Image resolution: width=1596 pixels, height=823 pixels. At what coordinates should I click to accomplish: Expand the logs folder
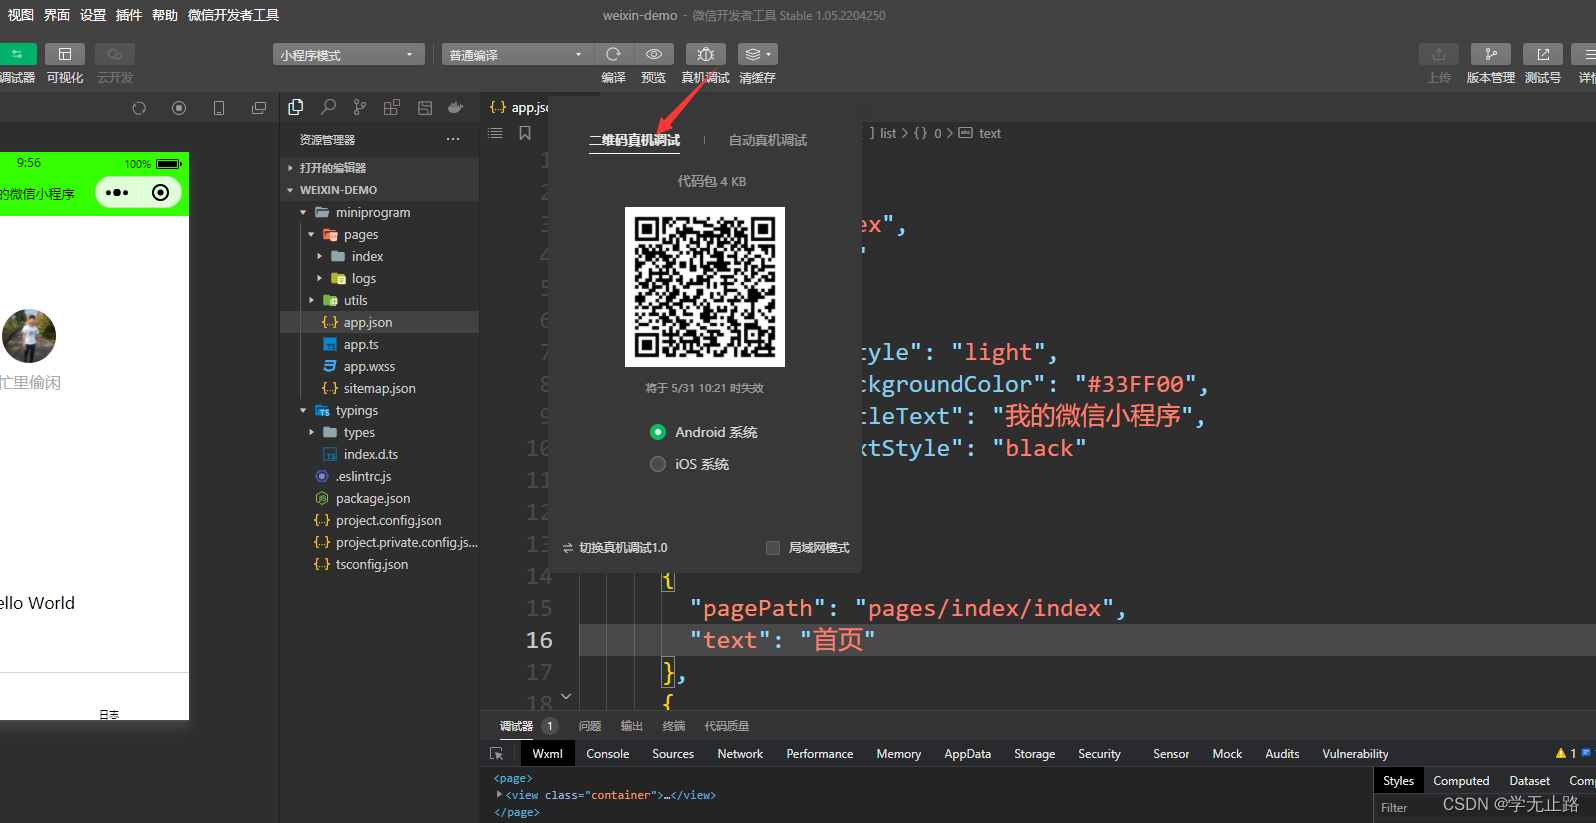coord(319,278)
